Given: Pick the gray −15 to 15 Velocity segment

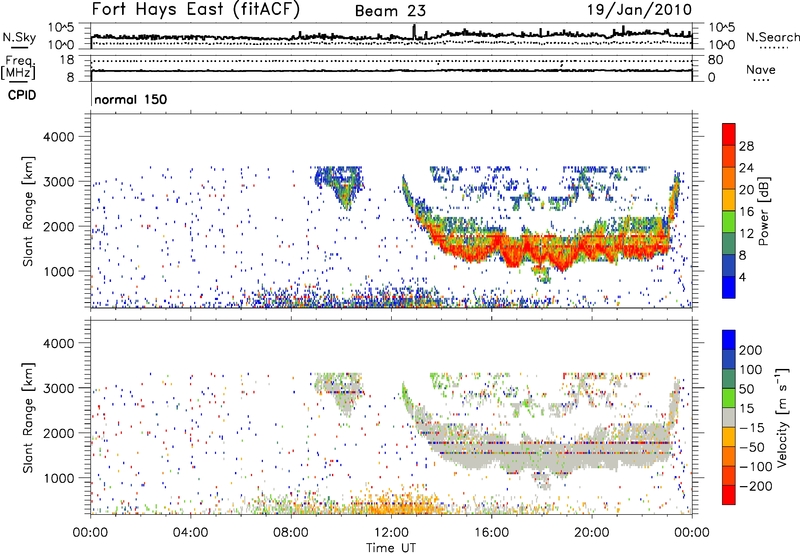Looking at the screenshot, I should pyautogui.click(x=729, y=417).
